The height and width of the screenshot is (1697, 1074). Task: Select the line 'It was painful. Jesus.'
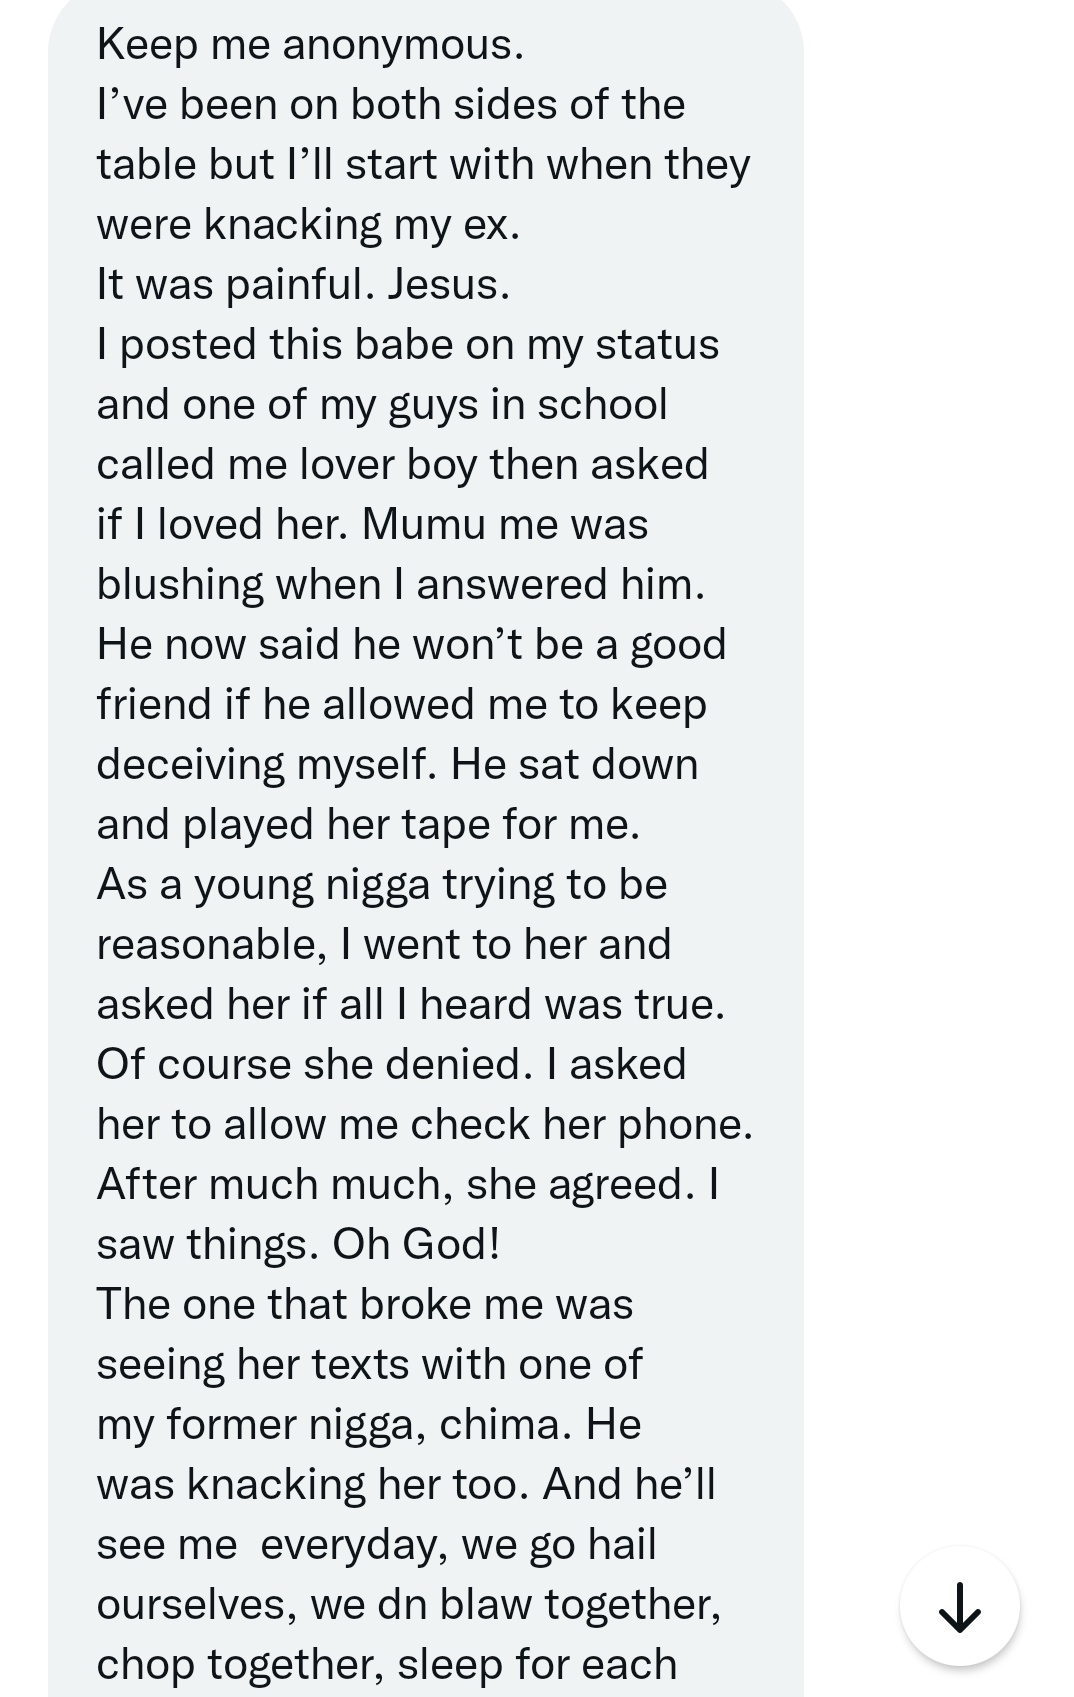(x=303, y=284)
